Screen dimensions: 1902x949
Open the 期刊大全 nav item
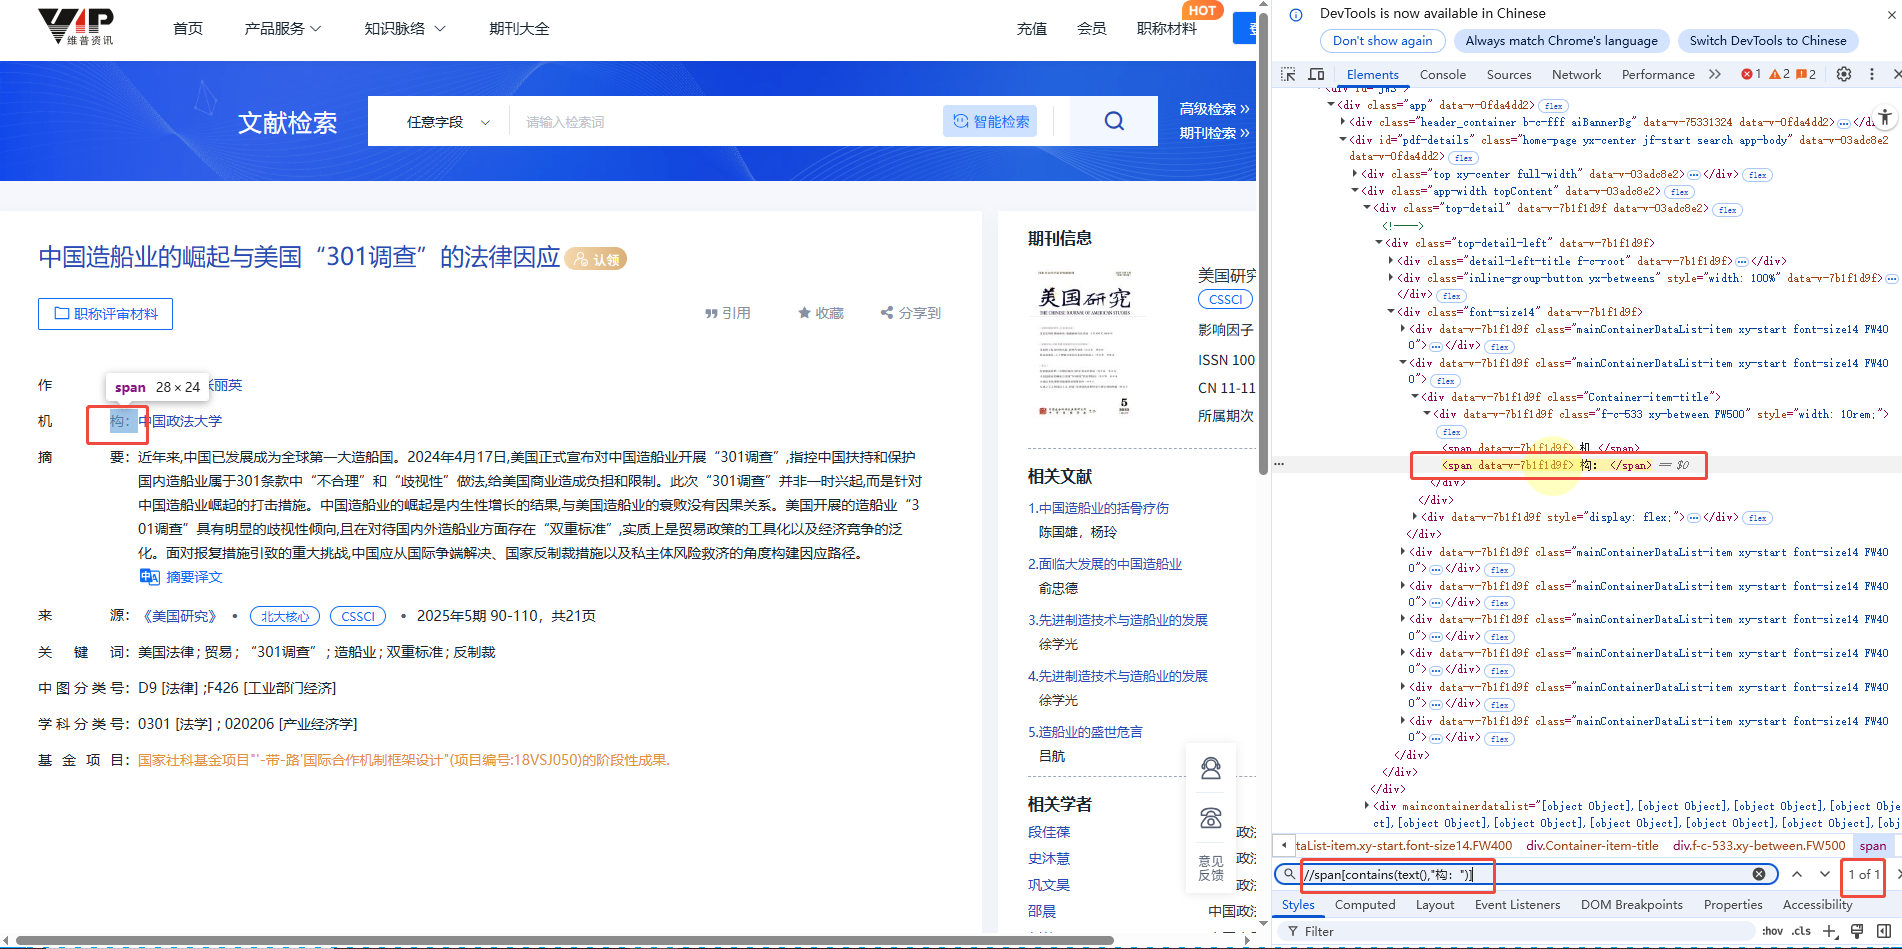519,29
